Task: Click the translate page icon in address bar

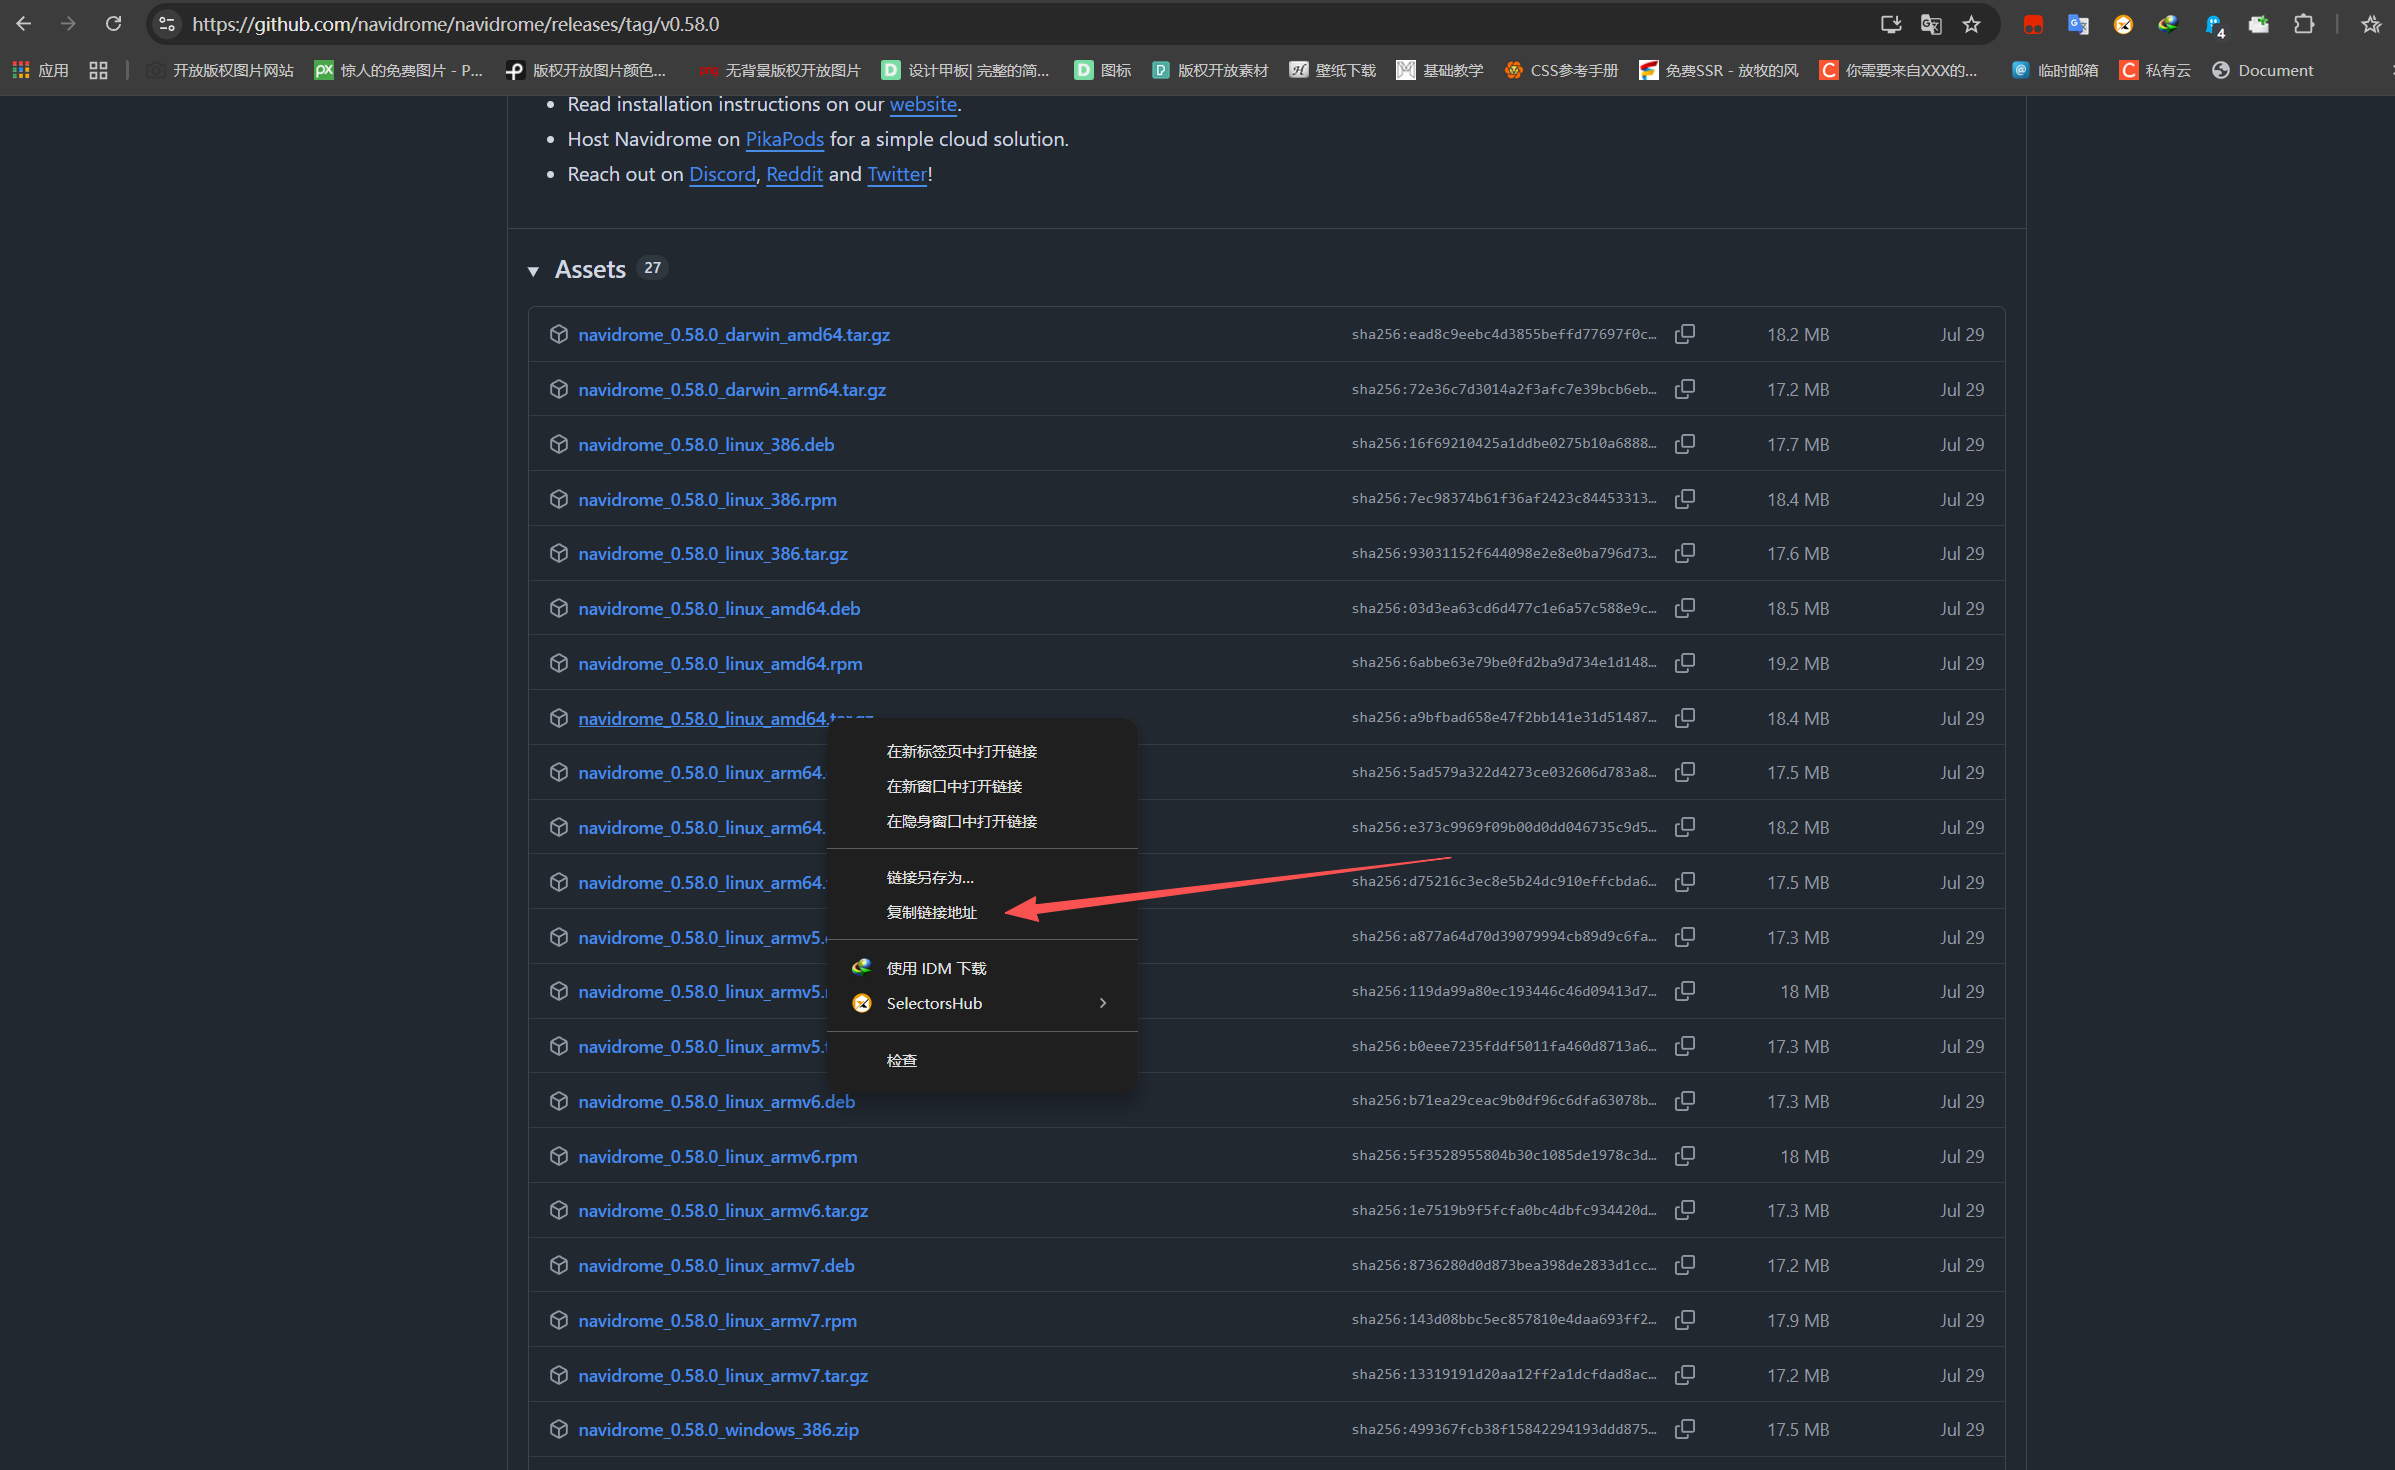Action: point(1931,24)
